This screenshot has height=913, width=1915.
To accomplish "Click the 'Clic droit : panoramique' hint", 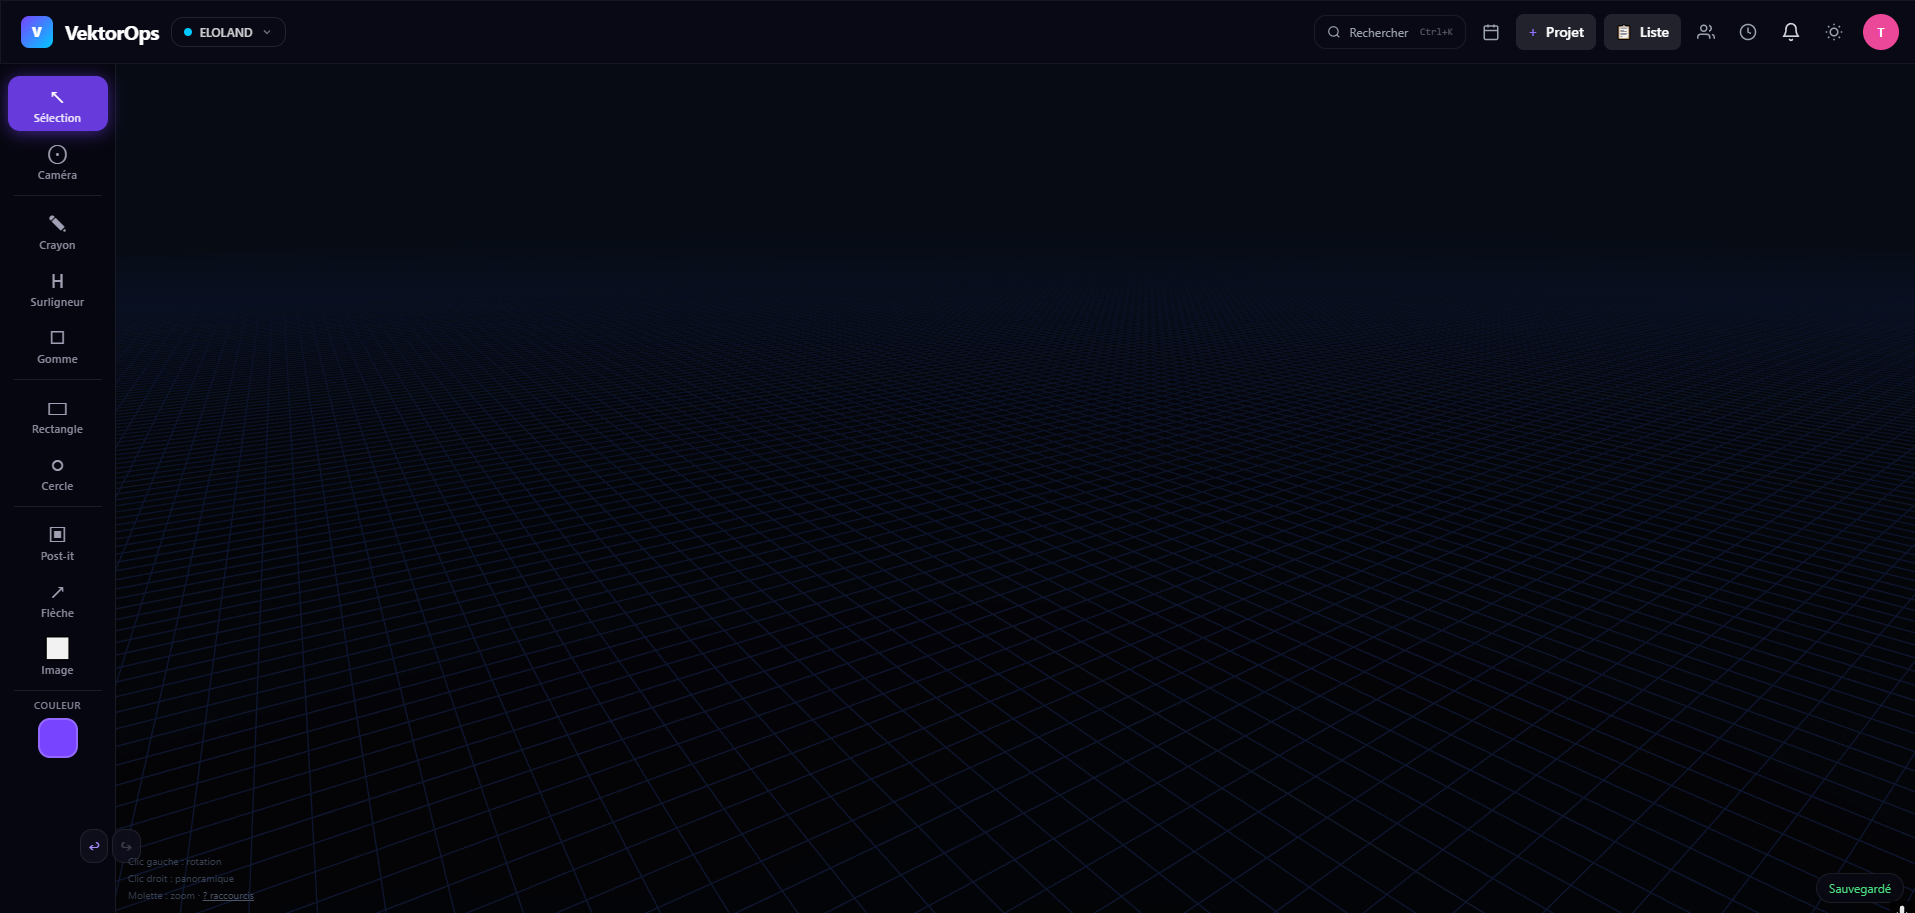I will coord(181,879).
